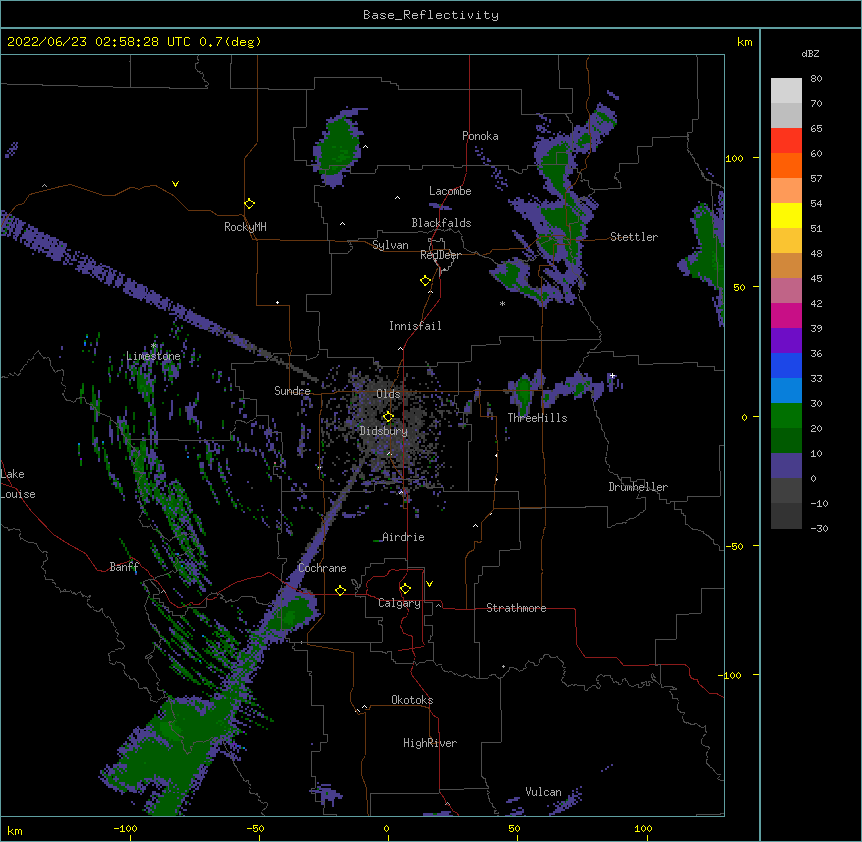Click the Stettler city label
This screenshot has width=862, height=842.
pyautogui.click(x=634, y=237)
